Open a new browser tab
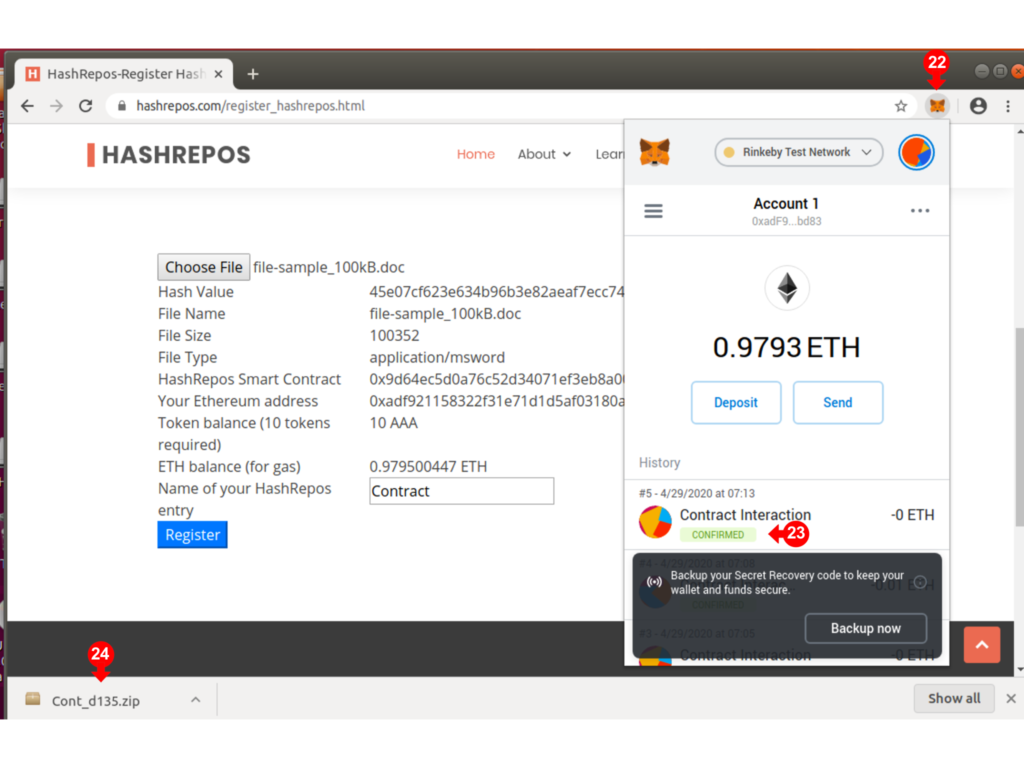The image size is (1024, 768). [x=253, y=74]
